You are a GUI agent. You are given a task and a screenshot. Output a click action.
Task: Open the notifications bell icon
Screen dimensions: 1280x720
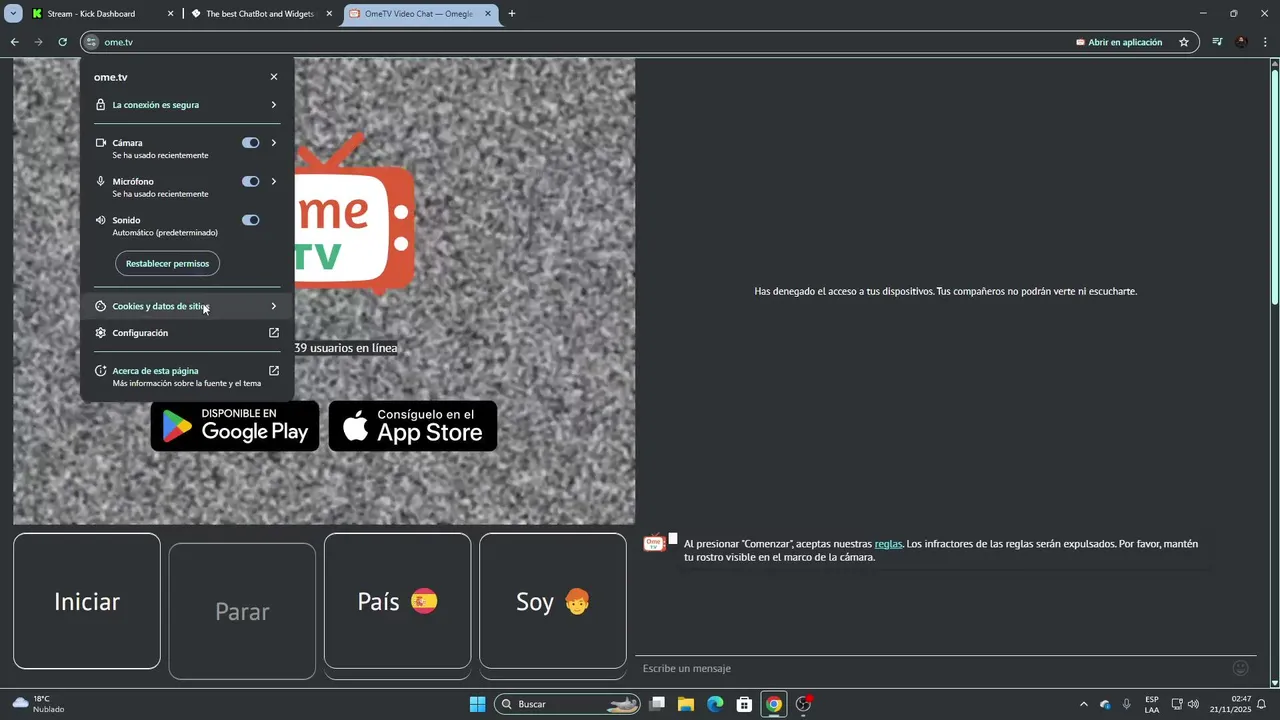click(1262, 704)
